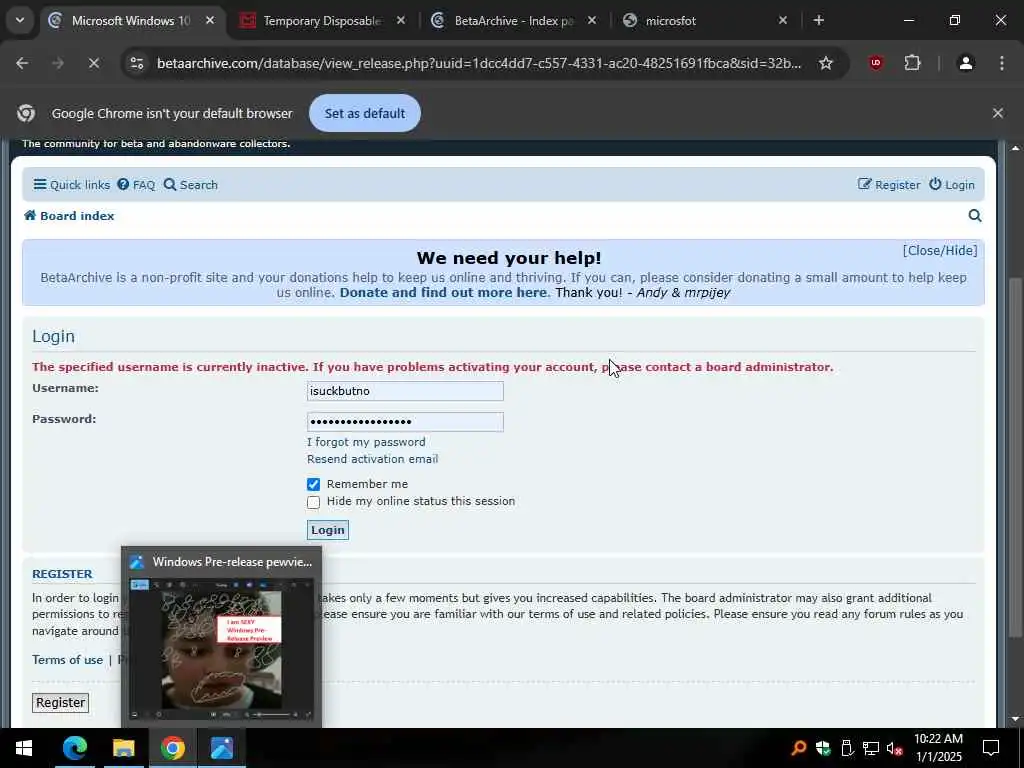Viewport: 1024px width, 768px height.
Task: Open the Action Center notifications icon
Action: click(991, 748)
